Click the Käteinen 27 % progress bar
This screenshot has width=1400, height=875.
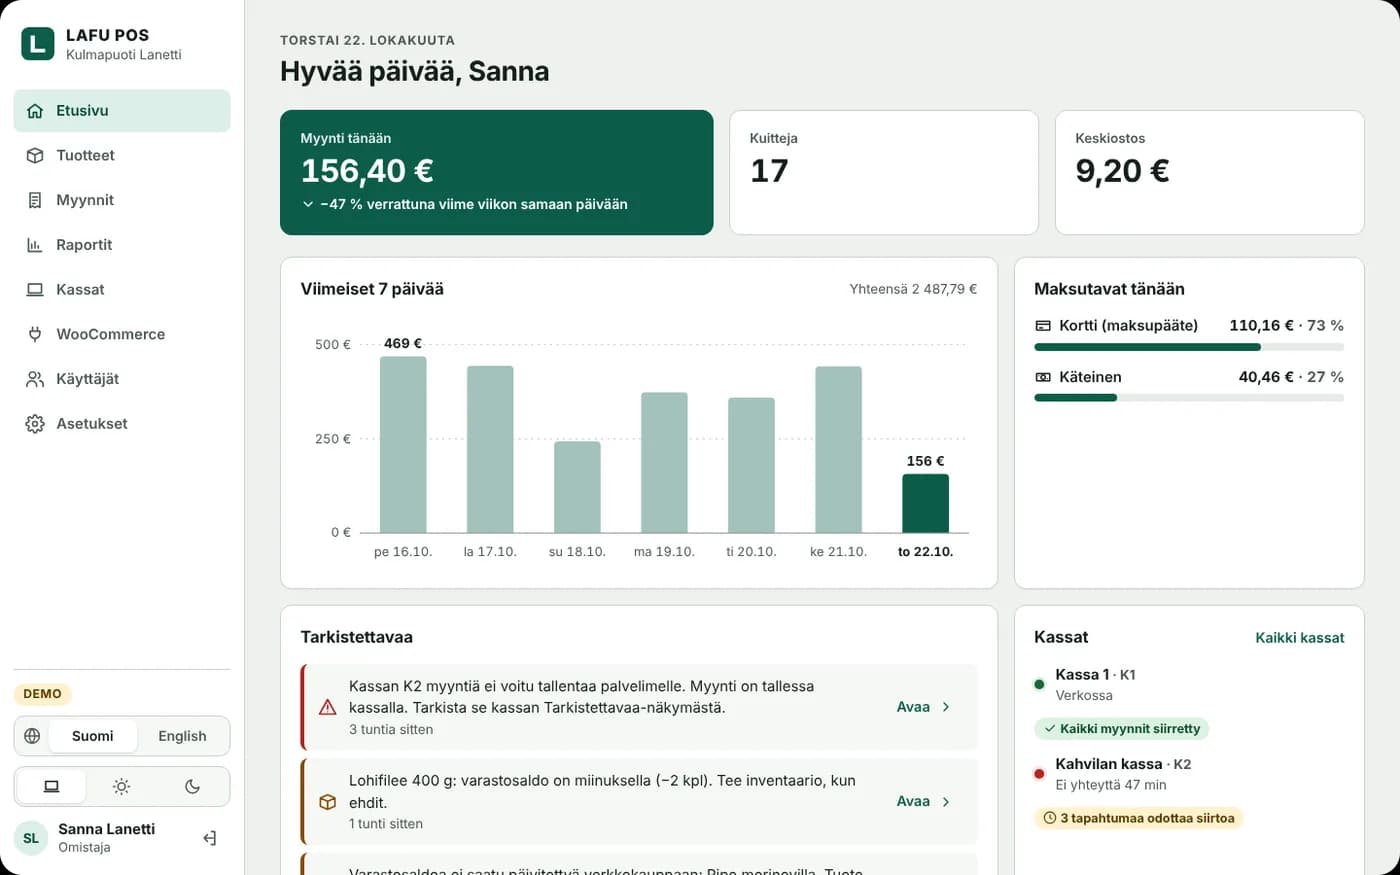(x=1189, y=398)
